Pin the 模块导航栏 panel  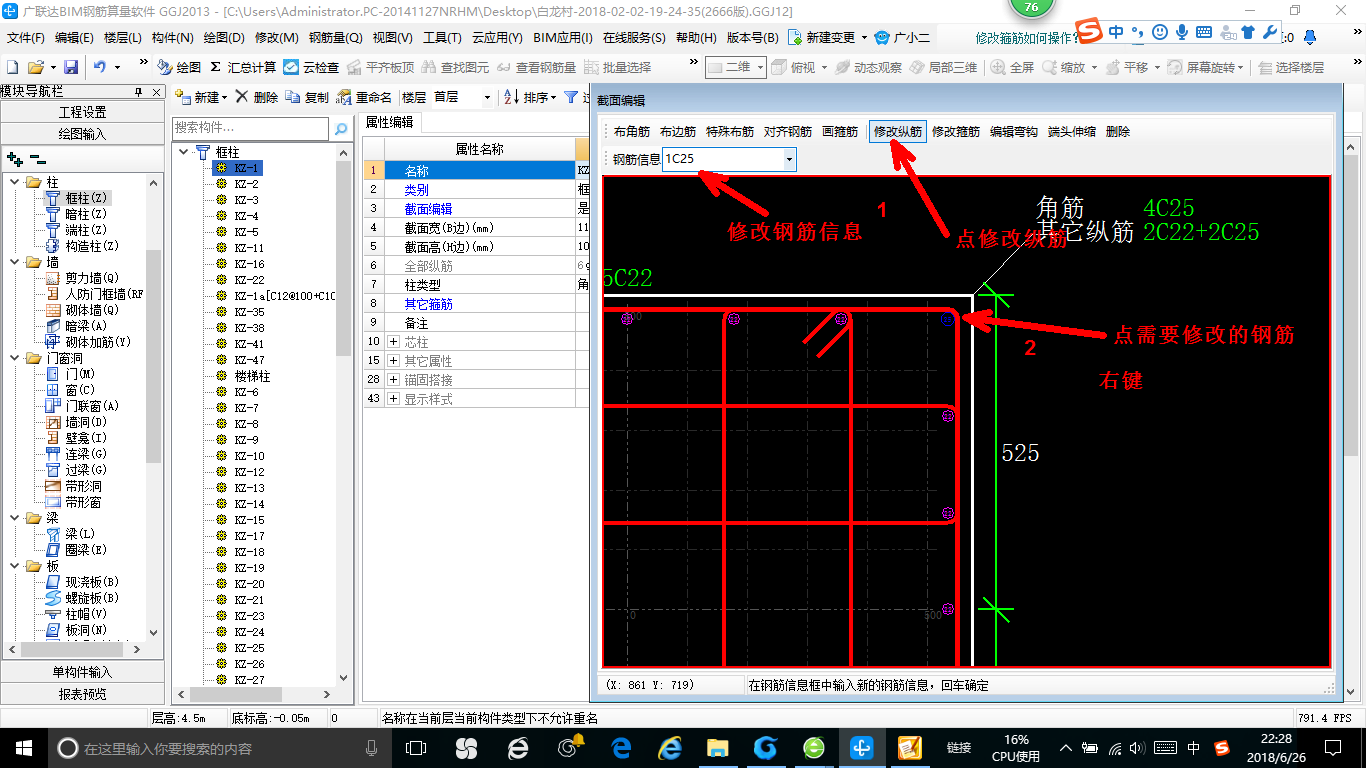coord(138,92)
